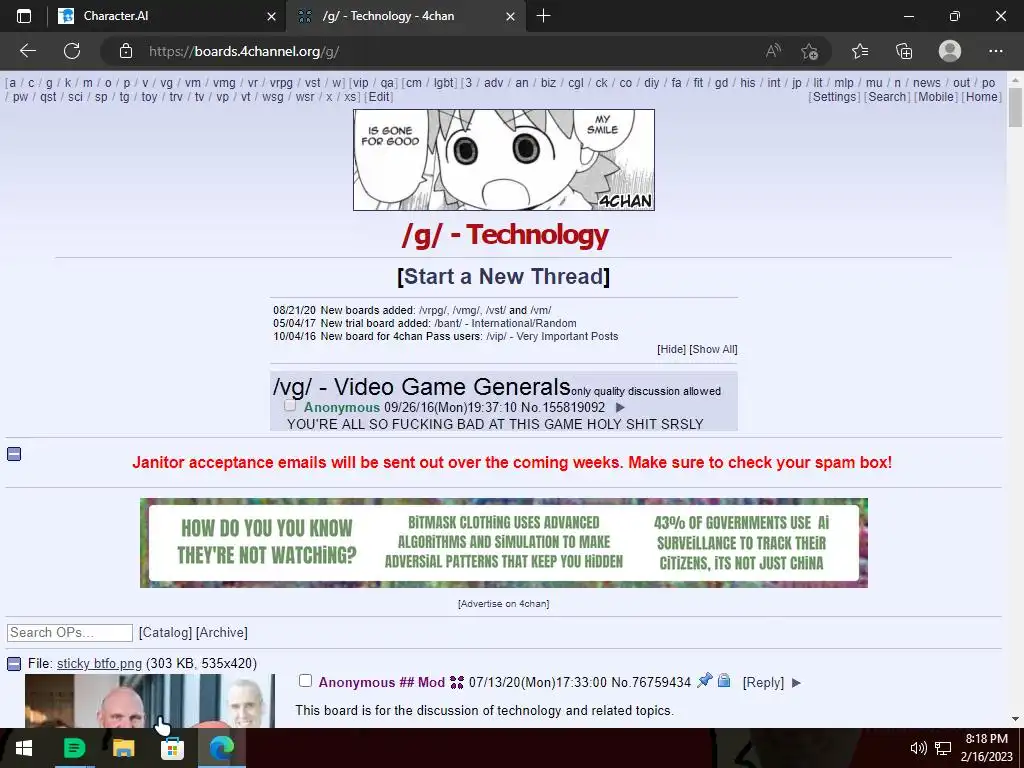Image resolution: width=1024 pixels, height=768 pixels.
Task: Click the mod clover icon
Action: [457, 682]
